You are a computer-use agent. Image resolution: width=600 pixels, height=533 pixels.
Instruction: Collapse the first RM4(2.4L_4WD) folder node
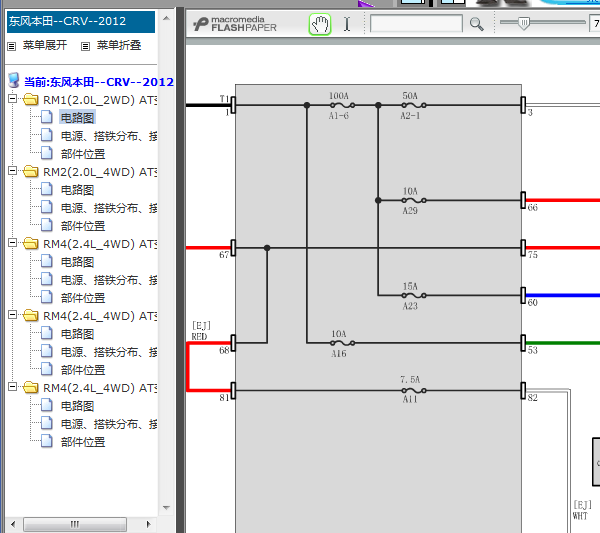[x=13, y=243]
